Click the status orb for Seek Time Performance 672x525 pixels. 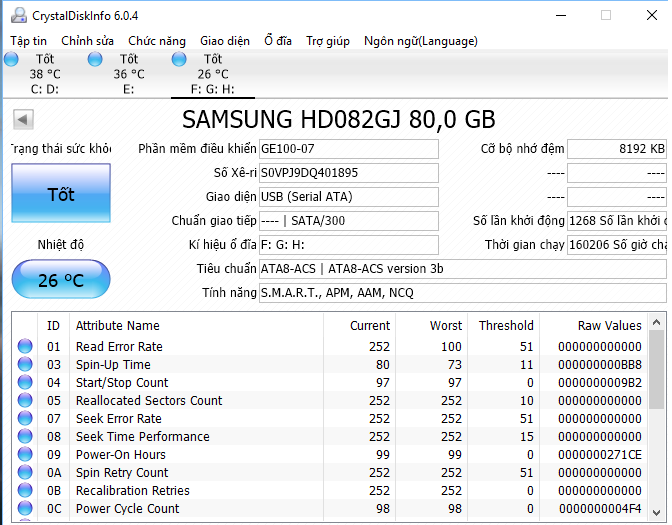coord(25,436)
